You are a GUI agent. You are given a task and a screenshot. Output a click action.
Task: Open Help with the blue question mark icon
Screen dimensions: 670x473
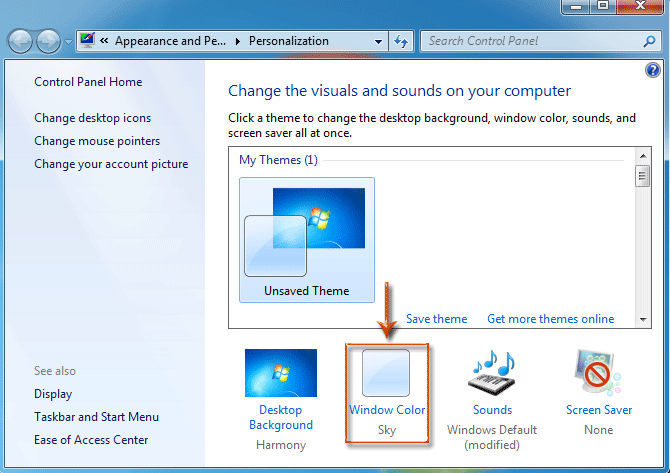click(x=652, y=70)
